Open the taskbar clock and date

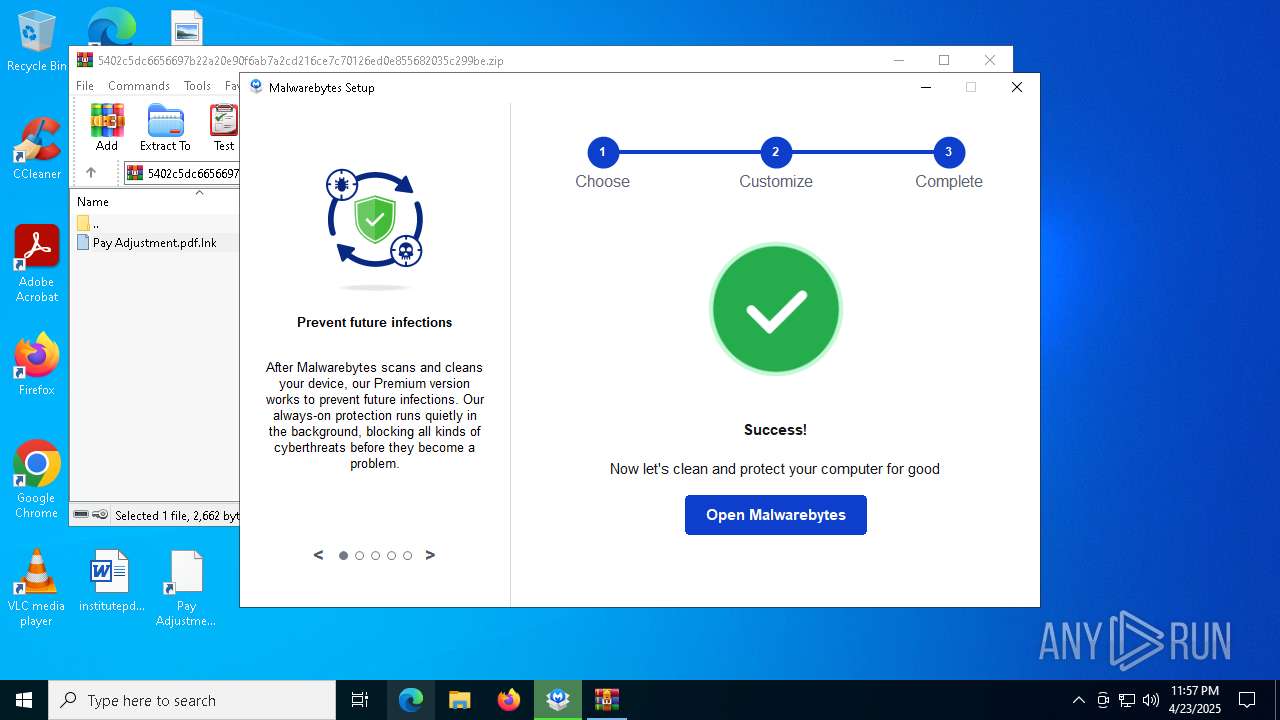coord(1195,700)
